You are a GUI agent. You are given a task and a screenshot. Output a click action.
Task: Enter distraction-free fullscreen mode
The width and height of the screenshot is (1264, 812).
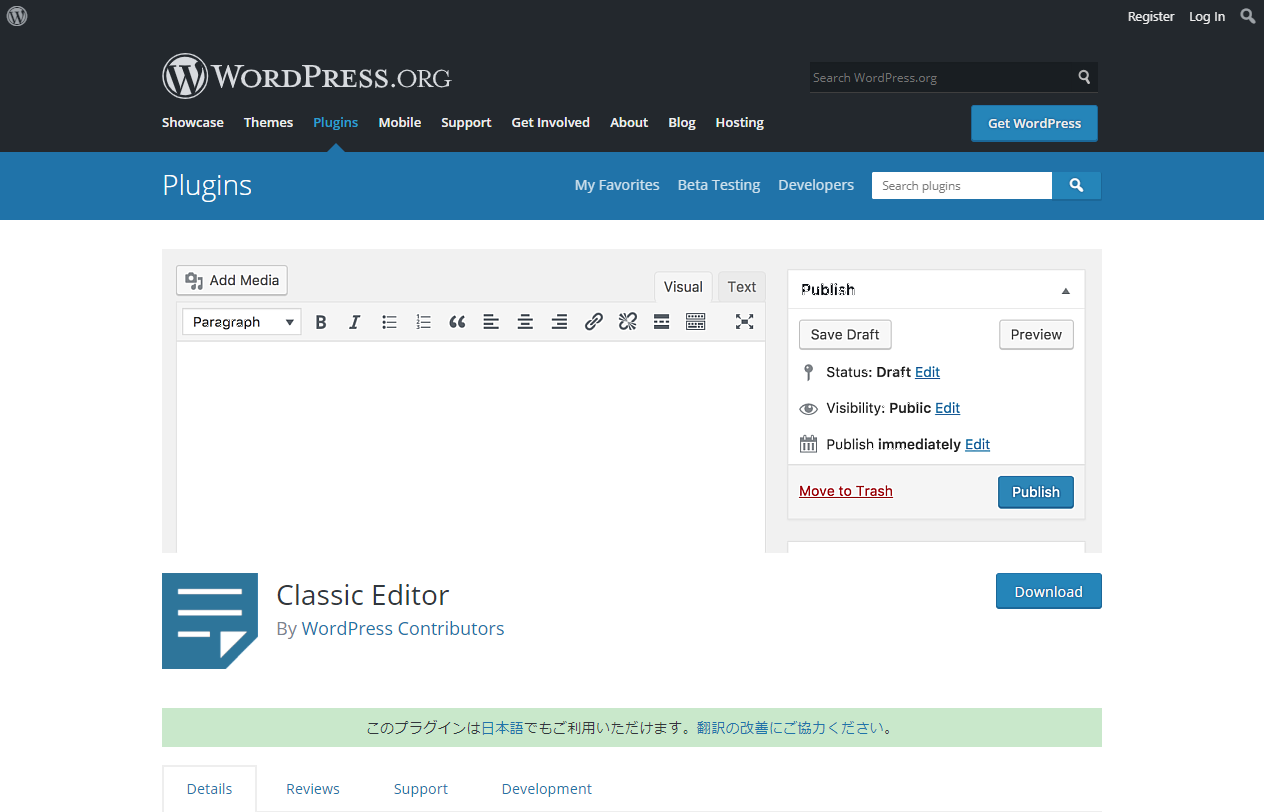[x=744, y=322]
